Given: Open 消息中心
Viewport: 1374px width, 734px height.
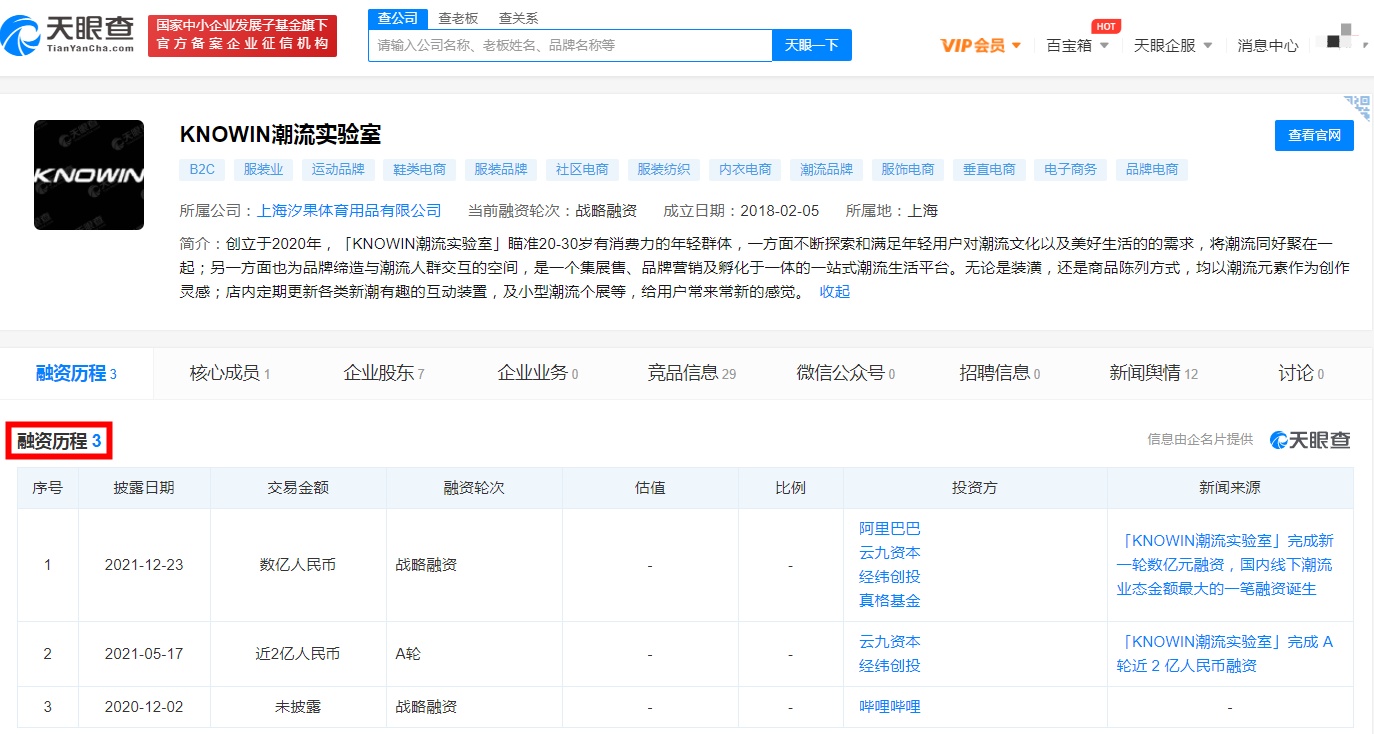Looking at the screenshot, I should click(1268, 45).
